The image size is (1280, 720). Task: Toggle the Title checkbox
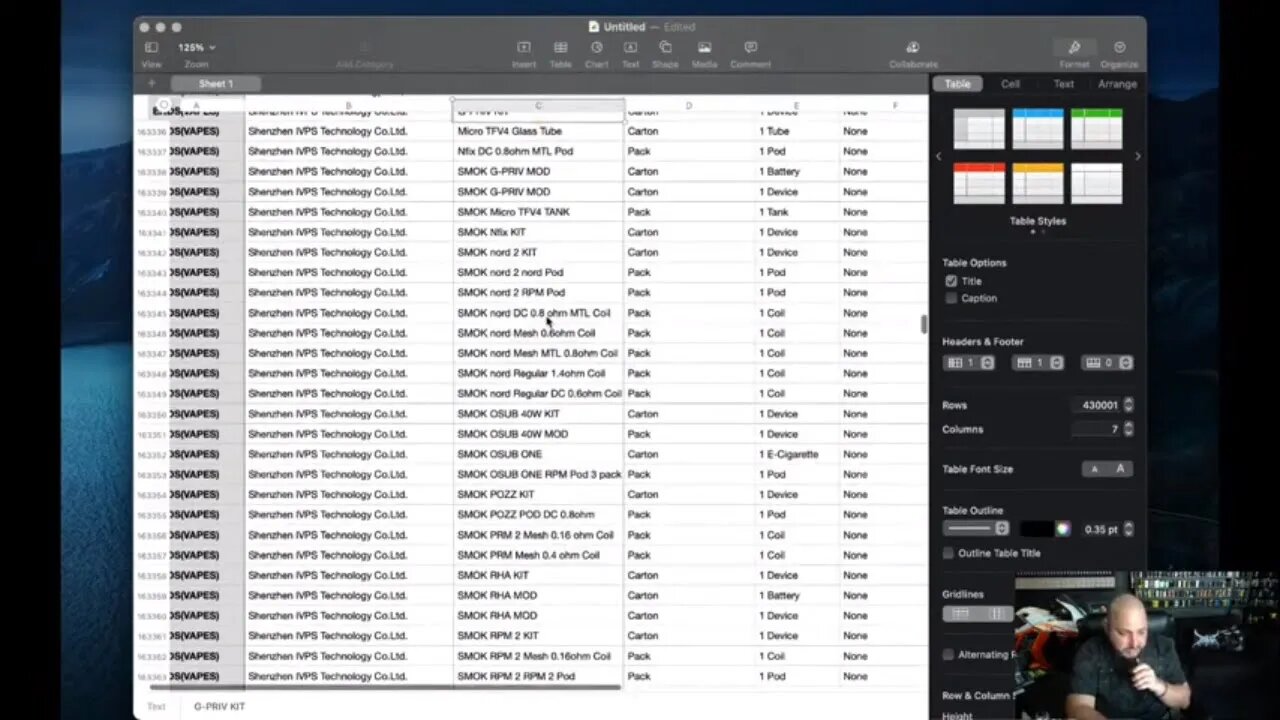click(x=951, y=281)
